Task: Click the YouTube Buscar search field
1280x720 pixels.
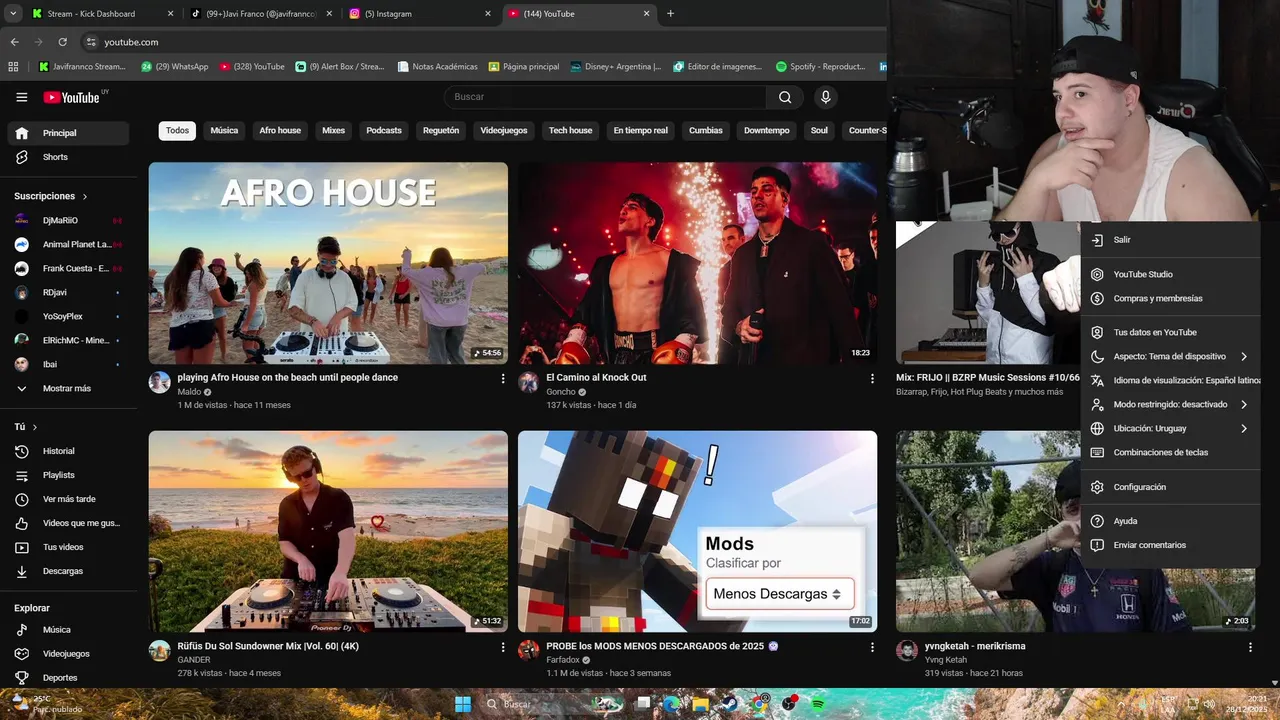Action: (x=605, y=97)
